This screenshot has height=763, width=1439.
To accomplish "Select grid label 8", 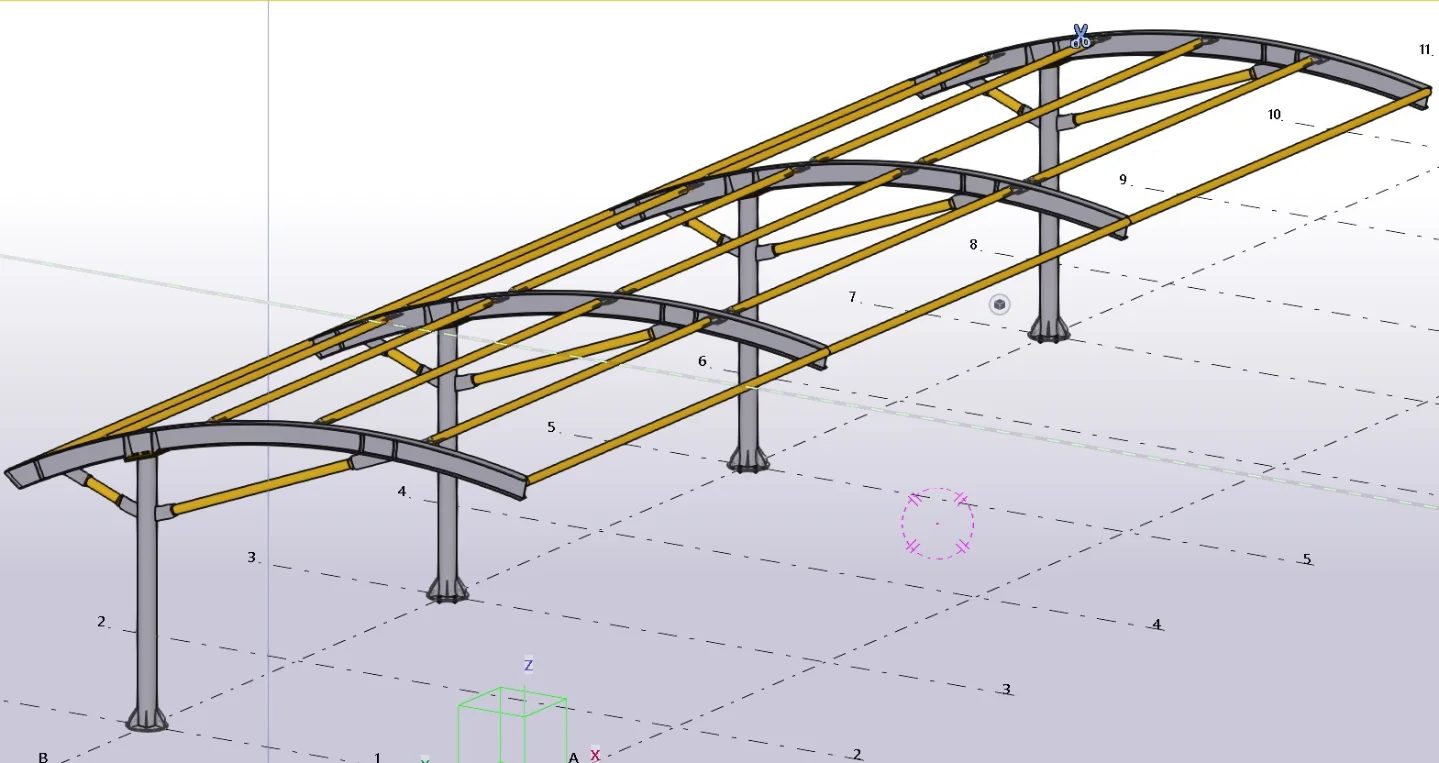I will (973, 244).
